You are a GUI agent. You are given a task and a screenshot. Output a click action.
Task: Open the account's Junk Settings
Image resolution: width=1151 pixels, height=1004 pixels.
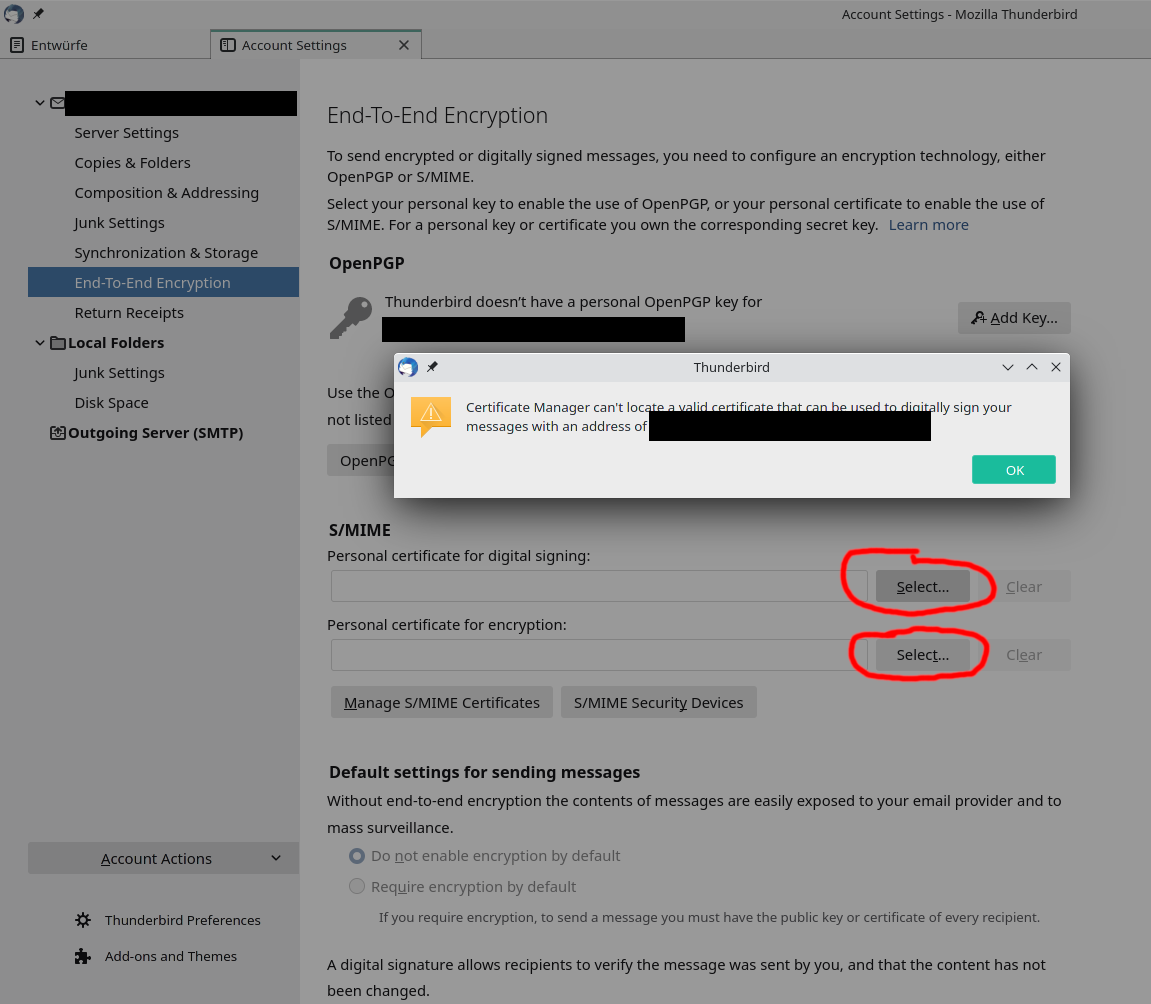coord(119,223)
